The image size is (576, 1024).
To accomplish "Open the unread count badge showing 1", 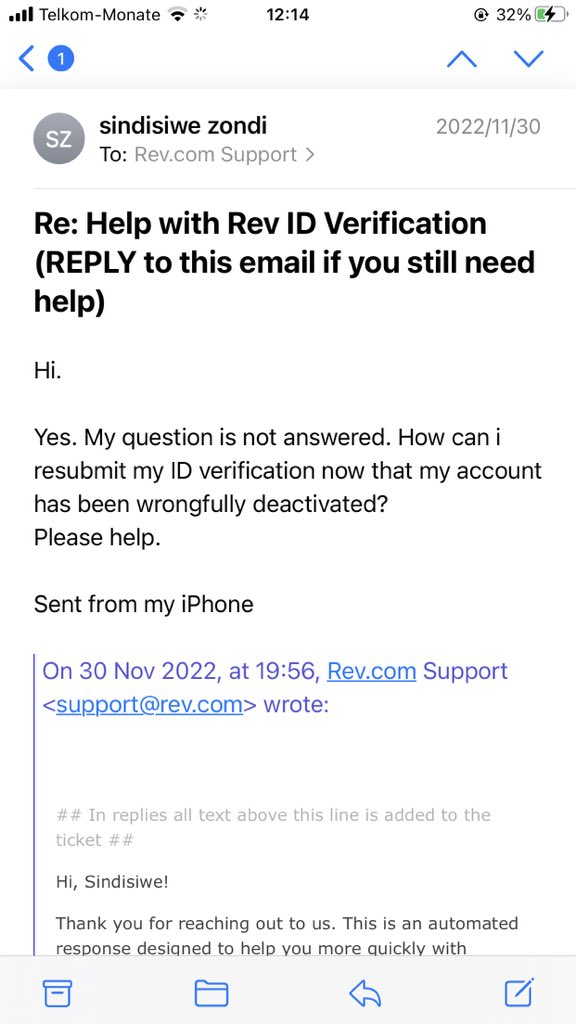I will point(61,59).
